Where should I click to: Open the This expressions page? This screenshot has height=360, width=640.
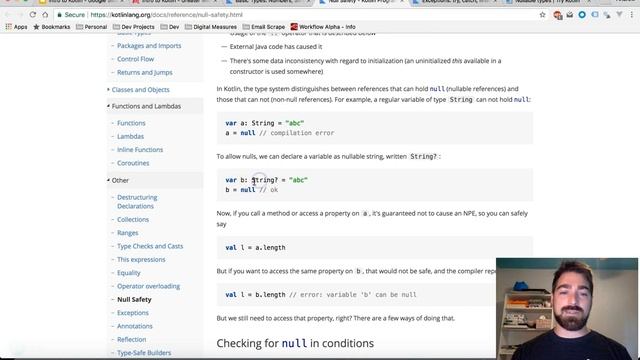click(x=141, y=260)
